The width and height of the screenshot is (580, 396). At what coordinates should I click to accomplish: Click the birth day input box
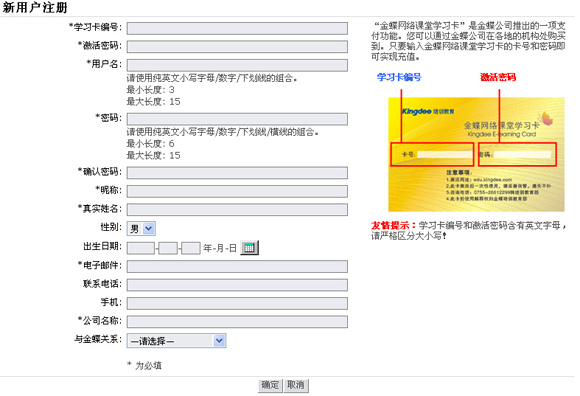(191, 248)
